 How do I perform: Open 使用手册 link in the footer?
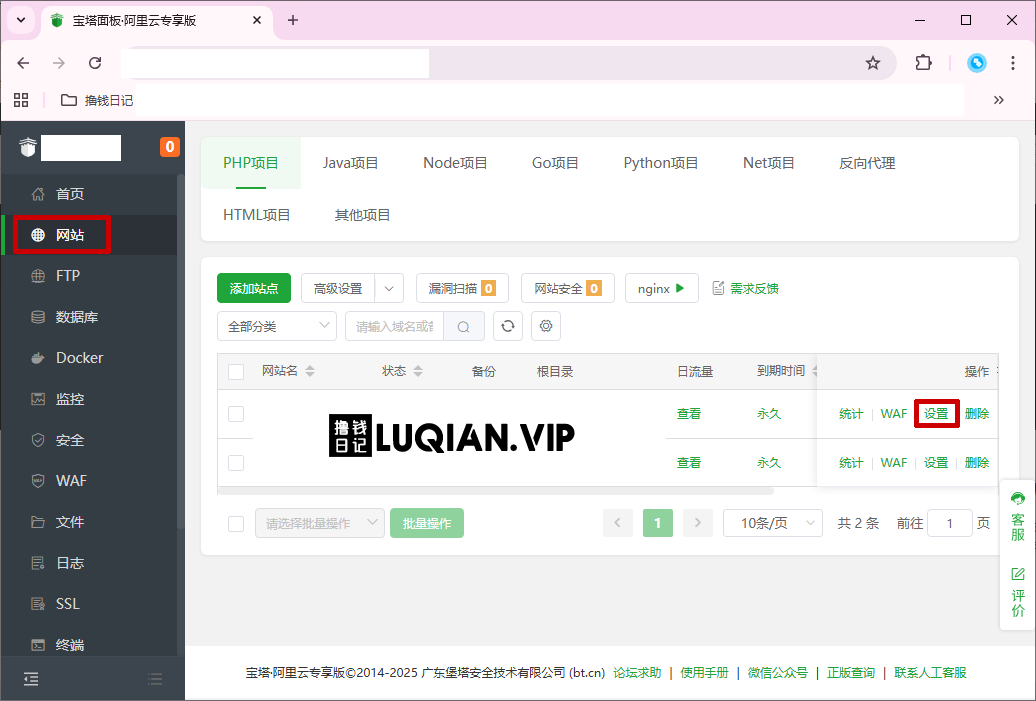[x=704, y=672]
